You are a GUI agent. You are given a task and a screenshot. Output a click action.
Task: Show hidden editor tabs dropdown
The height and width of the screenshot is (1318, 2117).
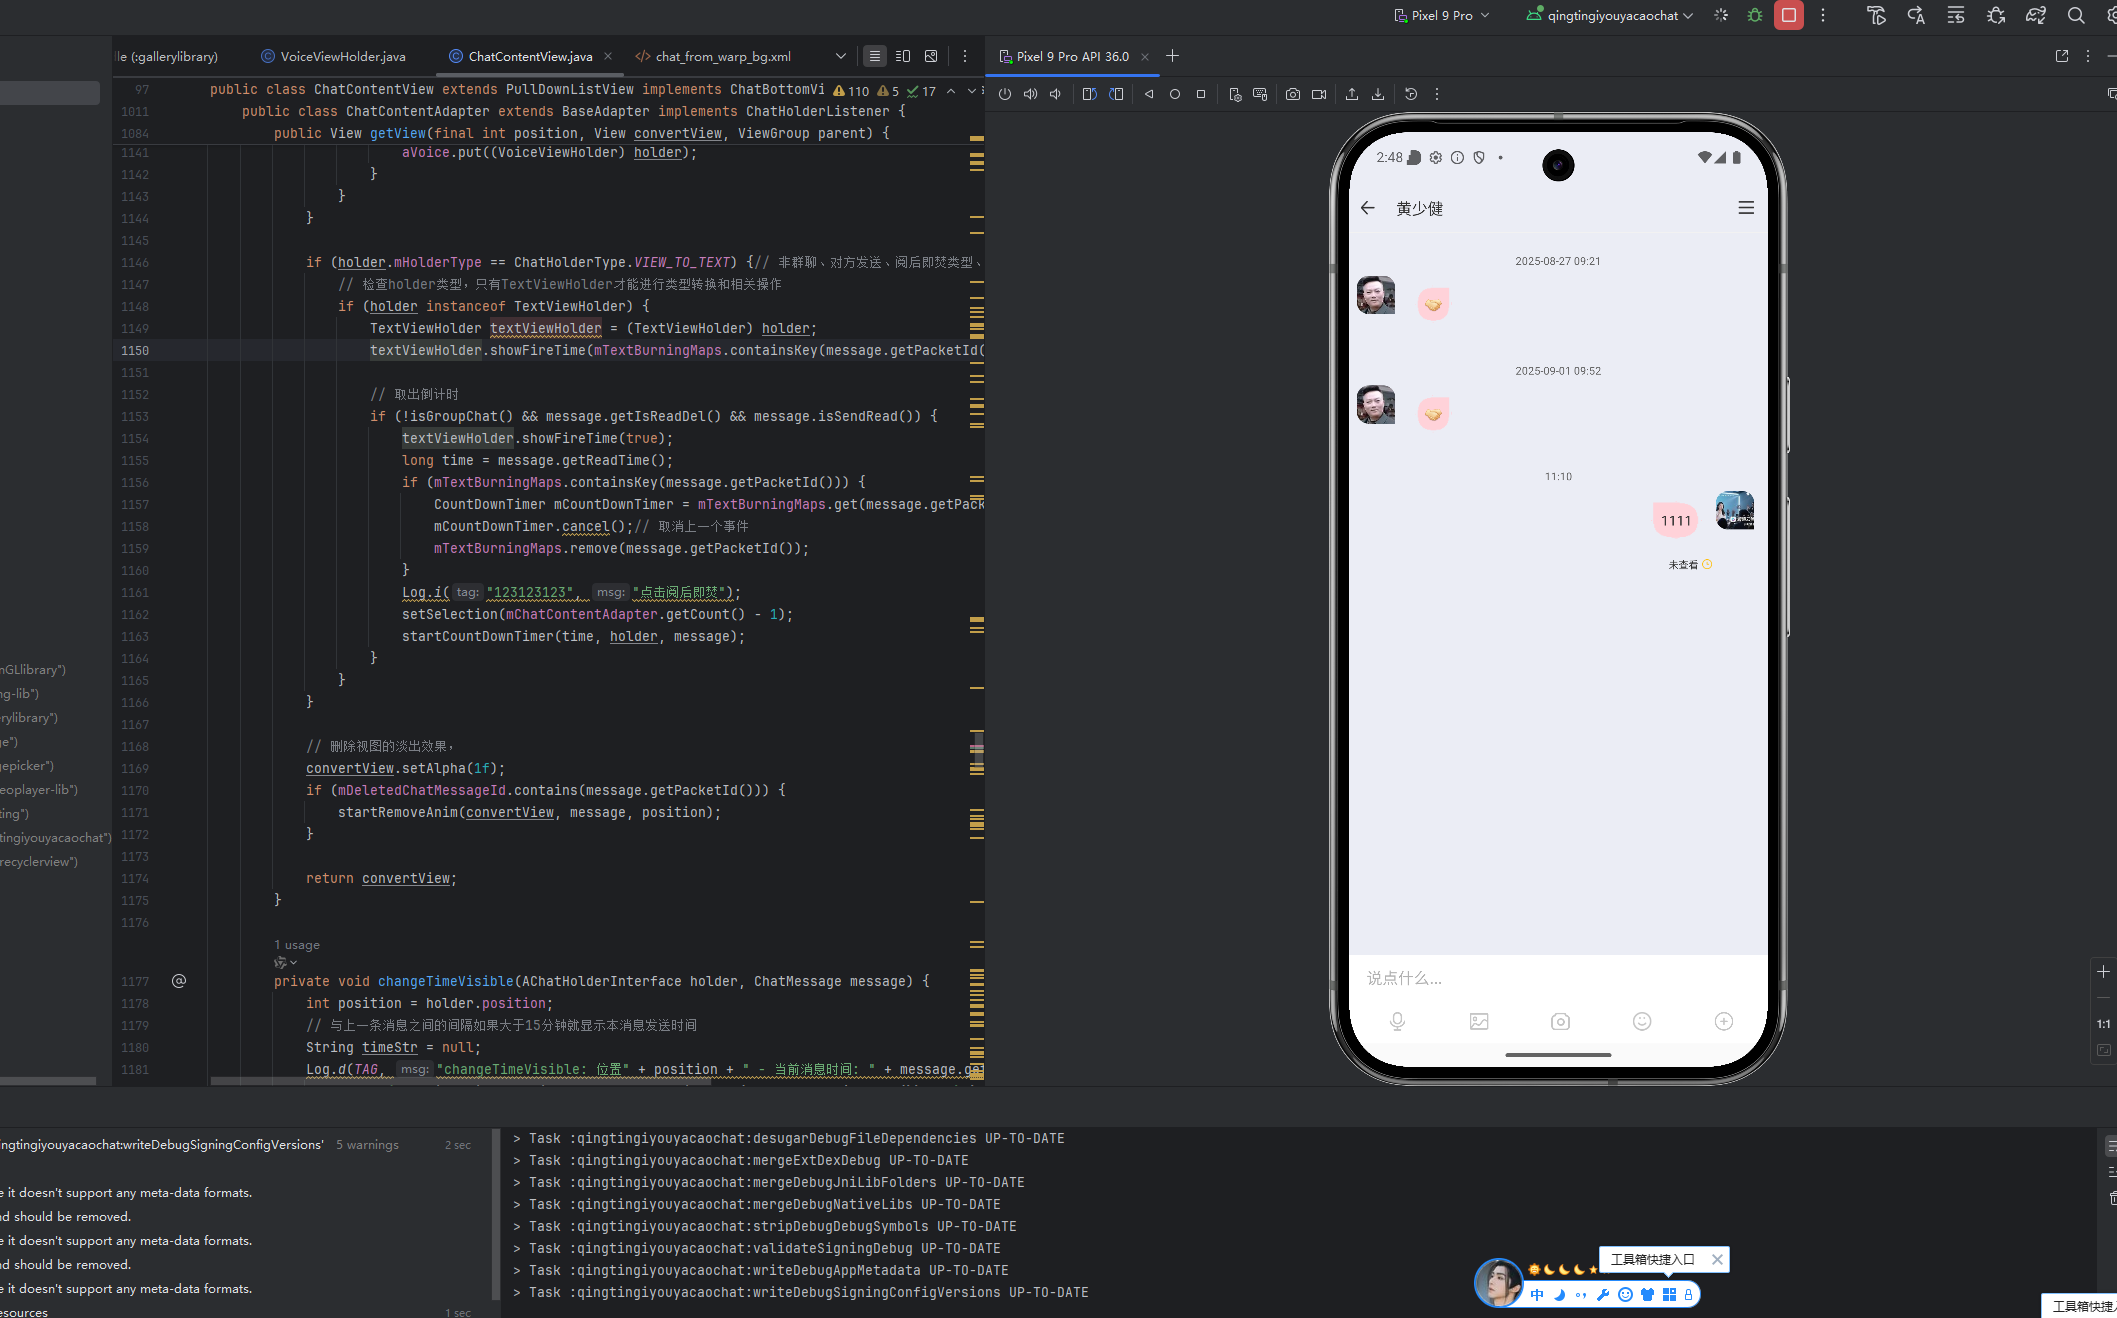840,56
